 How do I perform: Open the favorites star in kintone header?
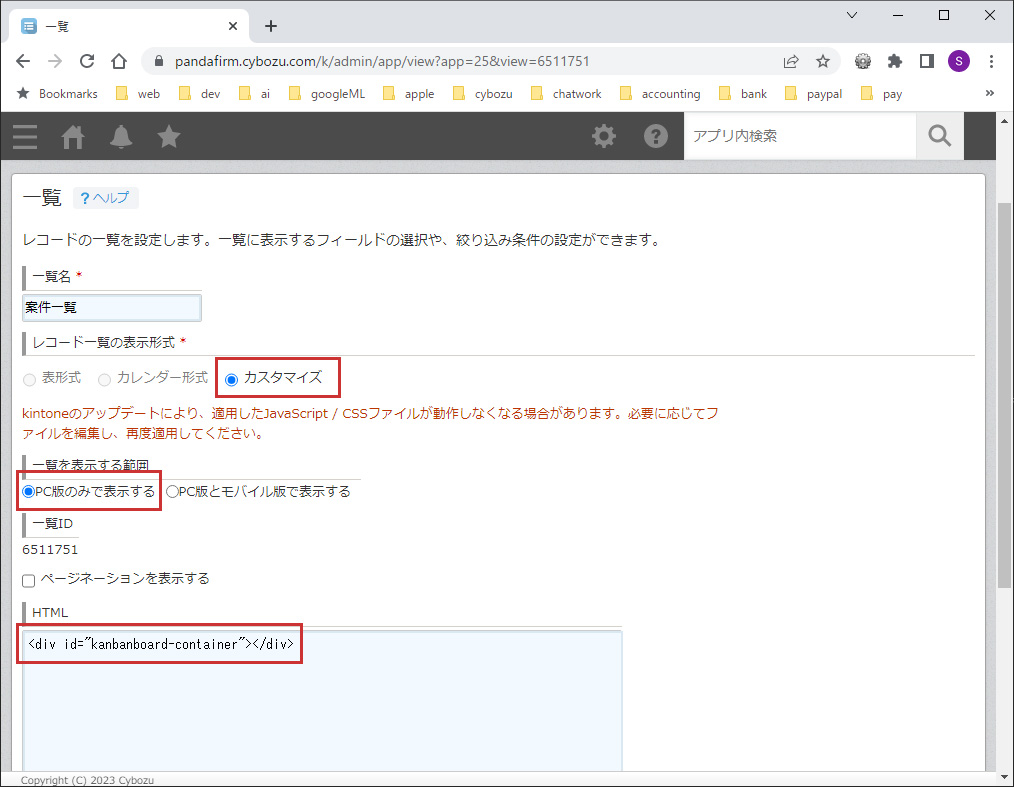(169, 136)
